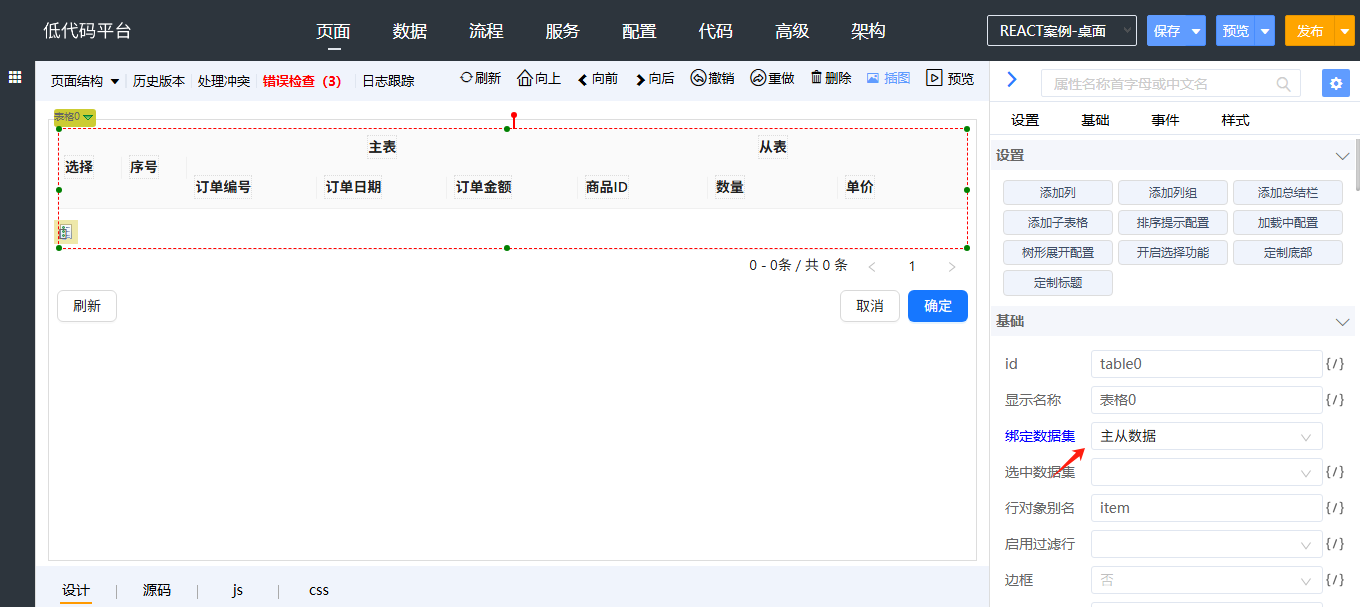Viewport: 1360px width, 607px height.
Task: Open the 插图 illustration tool
Action: point(888,78)
